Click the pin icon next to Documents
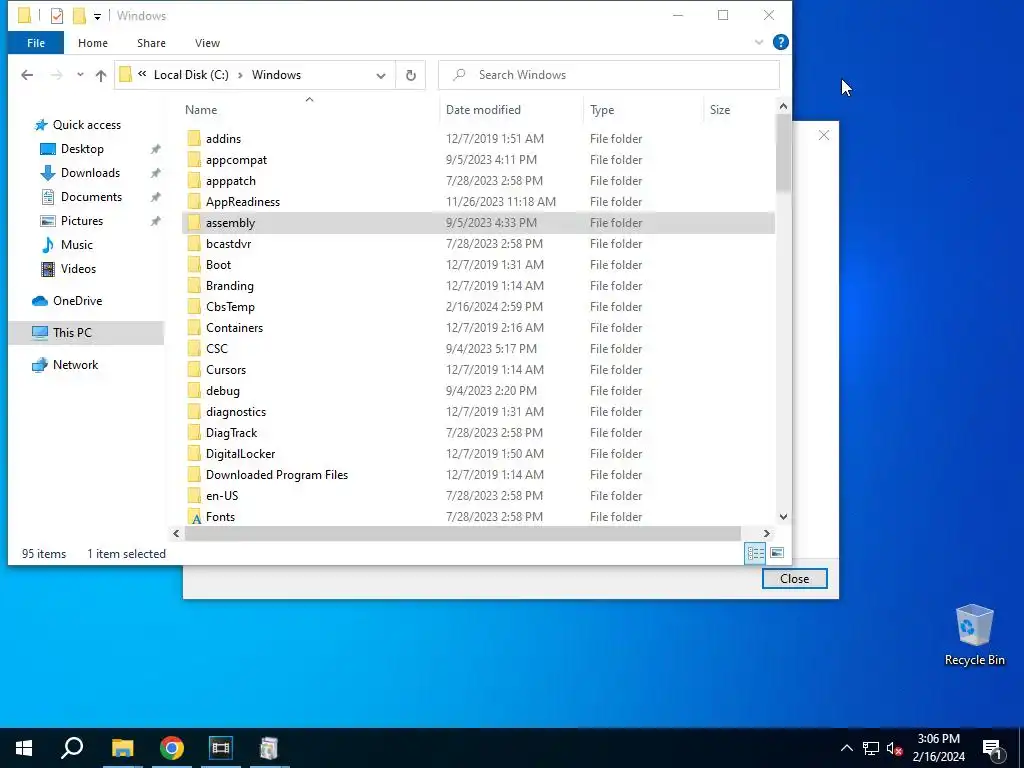Screen dimensions: 1024x768 coord(155,197)
